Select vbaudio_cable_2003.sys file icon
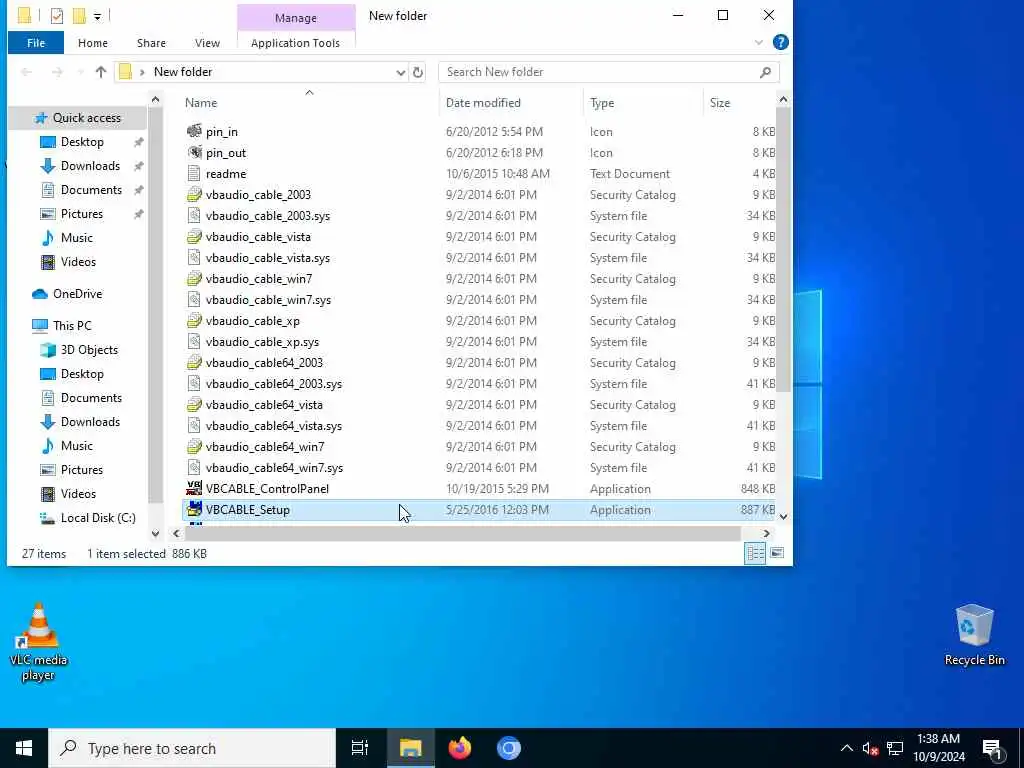Image resolution: width=1024 pixels, height=768 pixels. (194, 216)
